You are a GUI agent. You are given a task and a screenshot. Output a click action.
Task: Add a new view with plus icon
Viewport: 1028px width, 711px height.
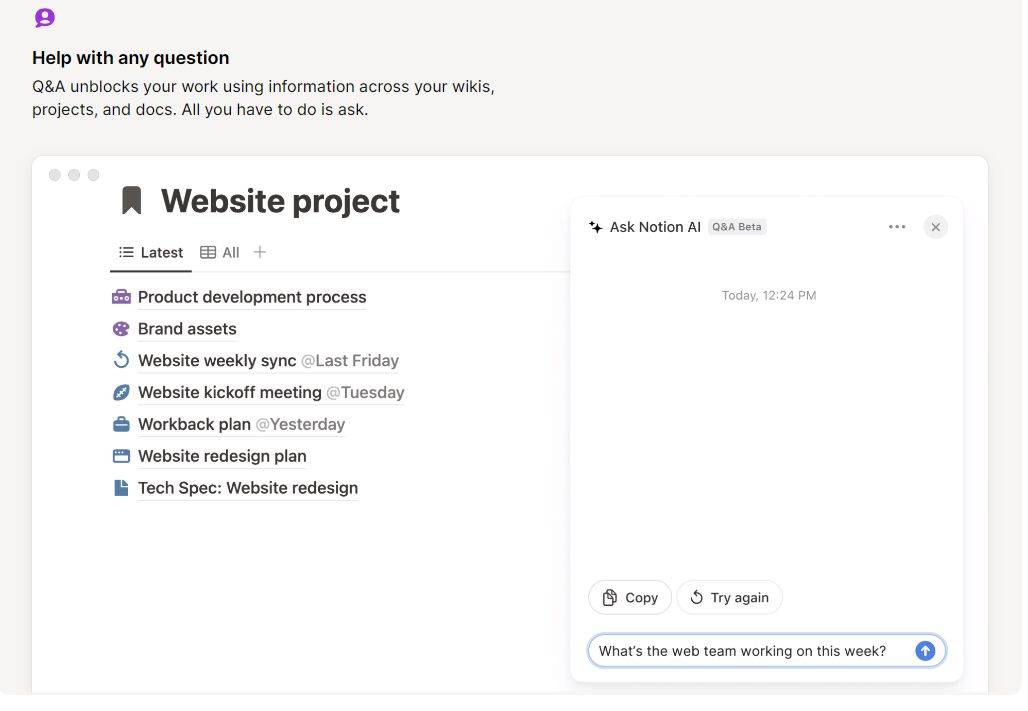click(x=260, y=252)
